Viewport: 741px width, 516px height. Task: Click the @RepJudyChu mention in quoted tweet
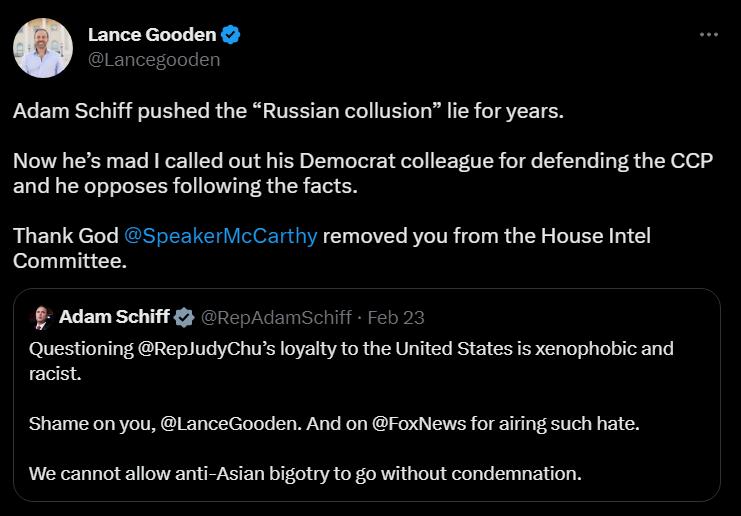(207, 349)
